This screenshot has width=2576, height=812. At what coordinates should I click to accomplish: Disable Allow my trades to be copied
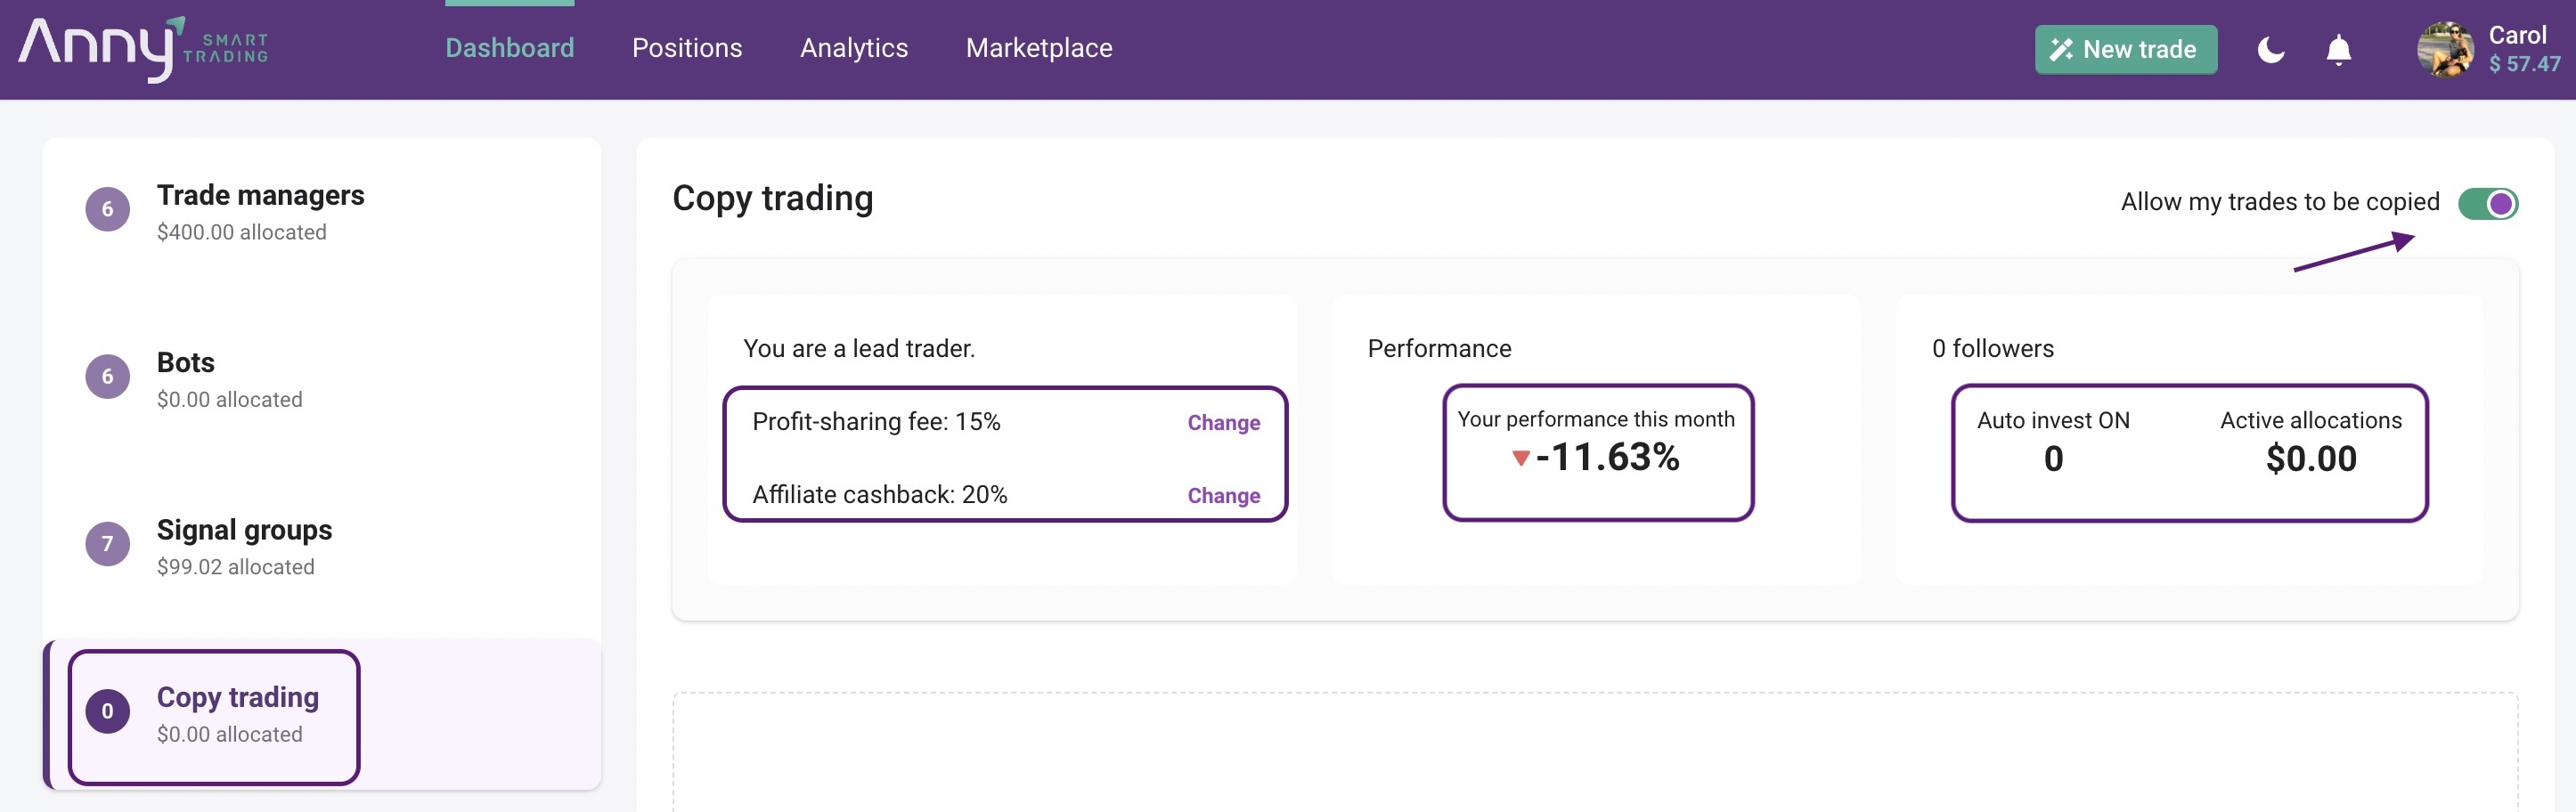point(2487,203)
